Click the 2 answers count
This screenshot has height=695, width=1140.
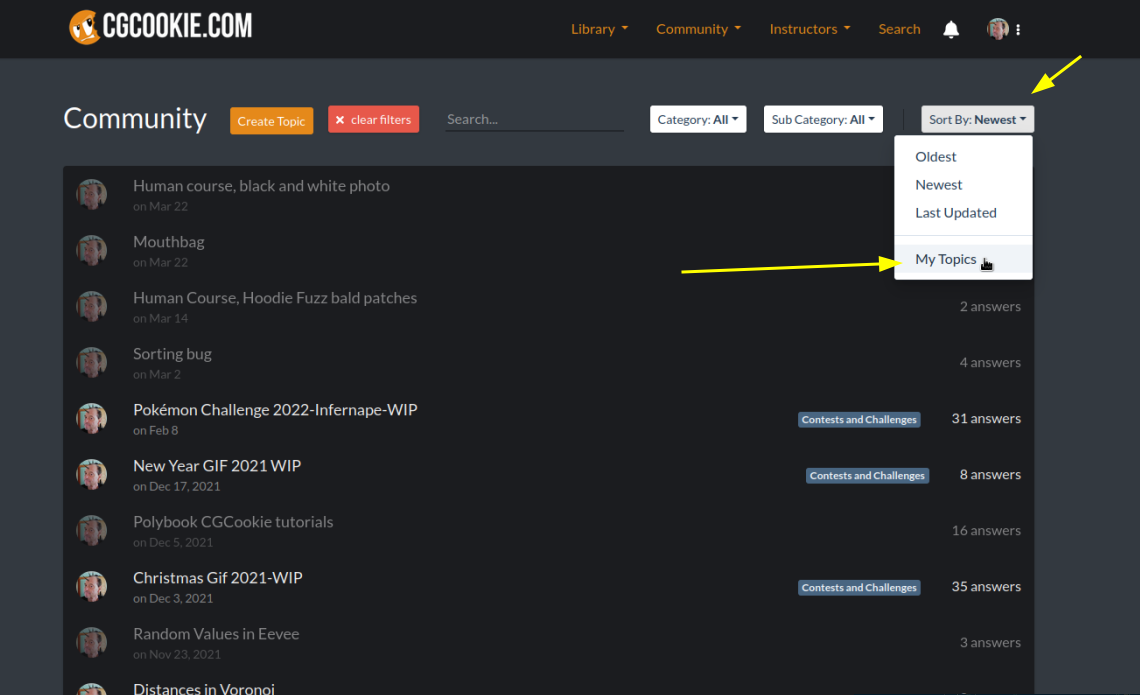point(990,306)
